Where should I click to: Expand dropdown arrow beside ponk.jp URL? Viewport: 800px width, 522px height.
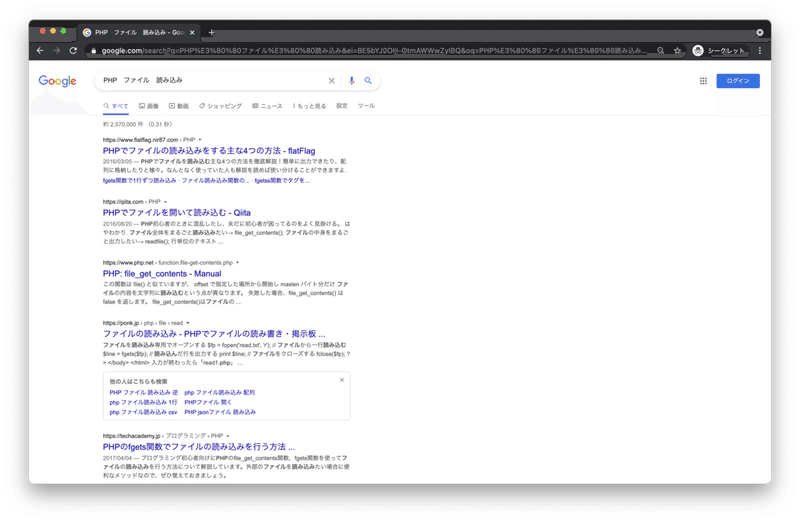click(188, 323)
